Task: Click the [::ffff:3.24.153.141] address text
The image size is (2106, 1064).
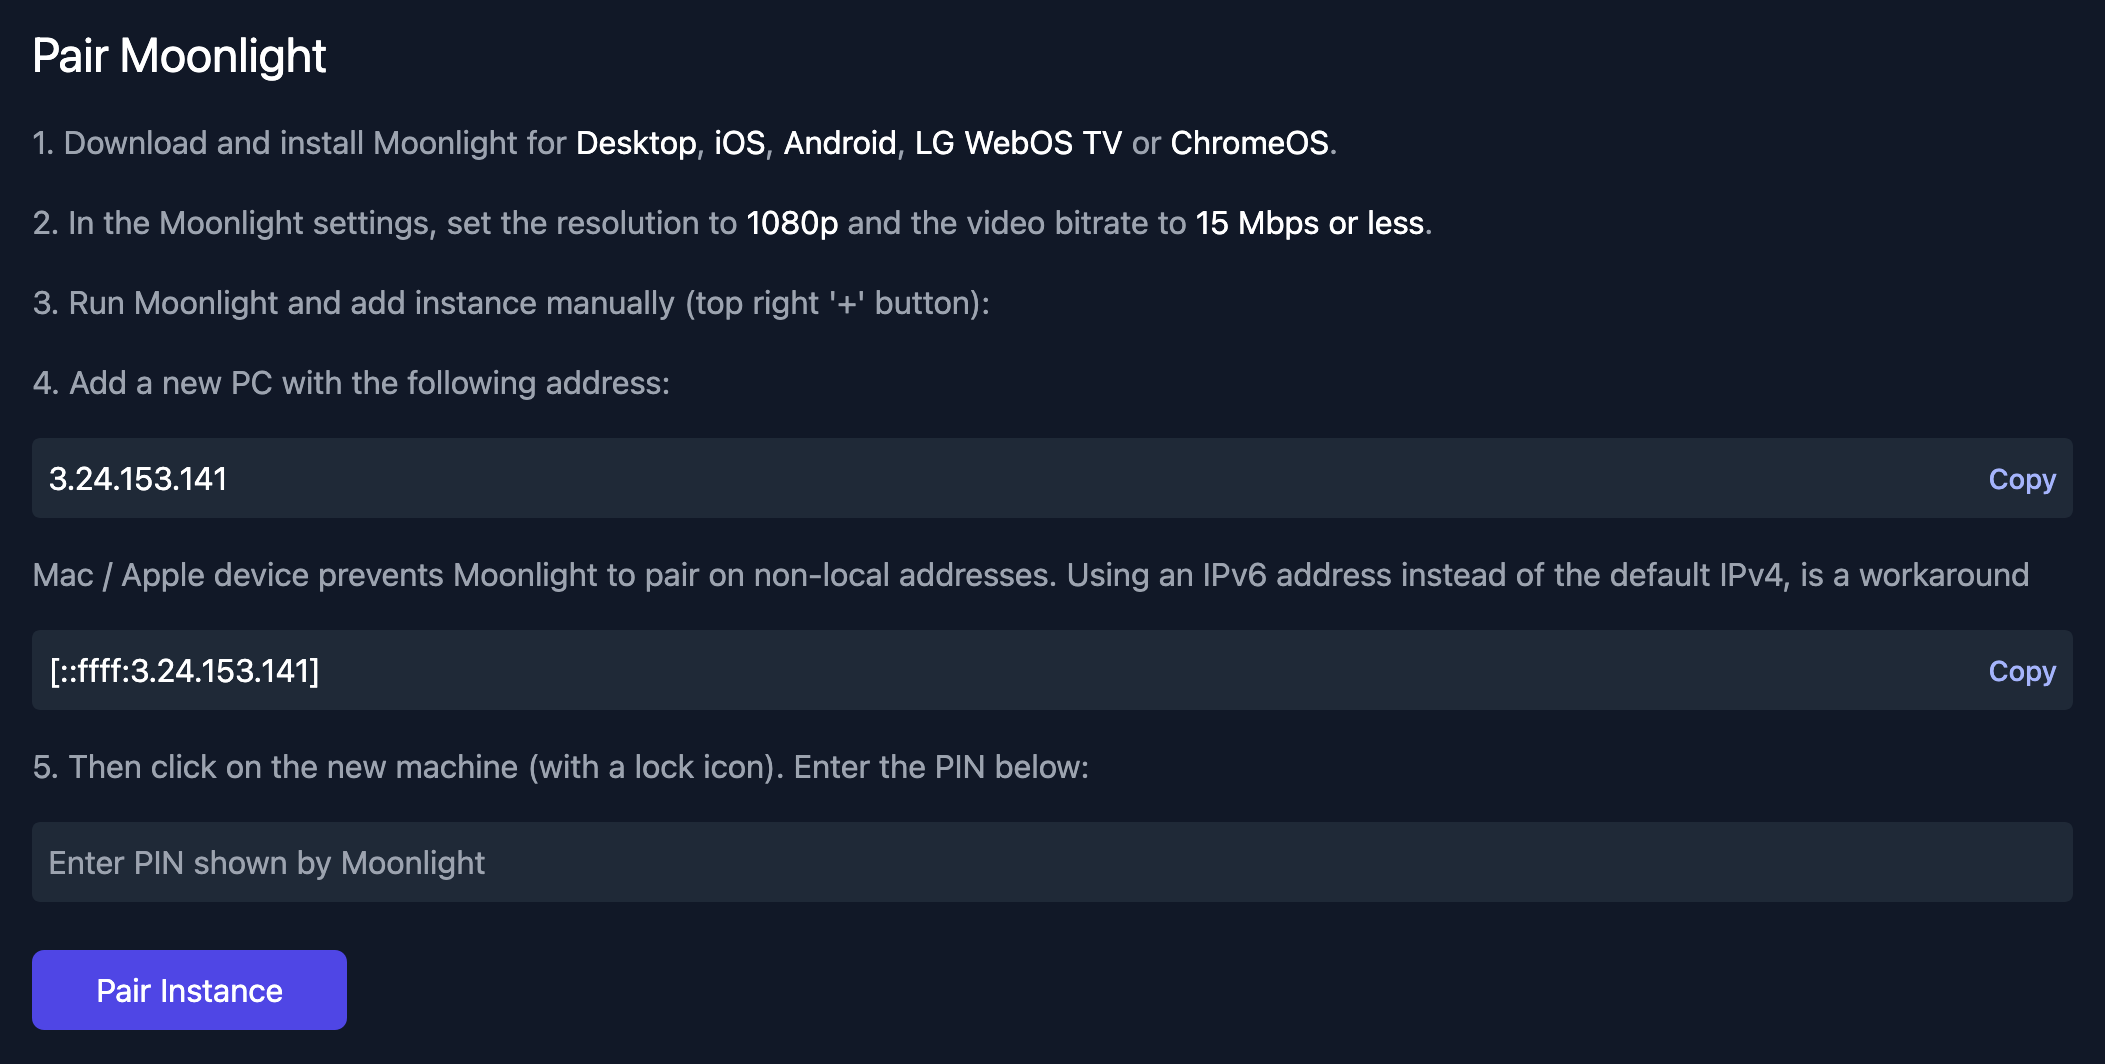Action: click(x=185, y=671)
